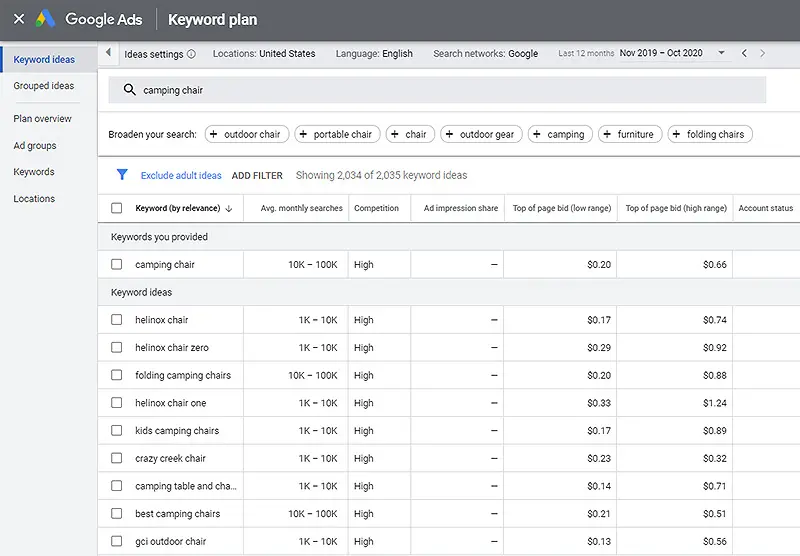Click the camping chair search field
800x556 pixels.
[x=437, y=90]
